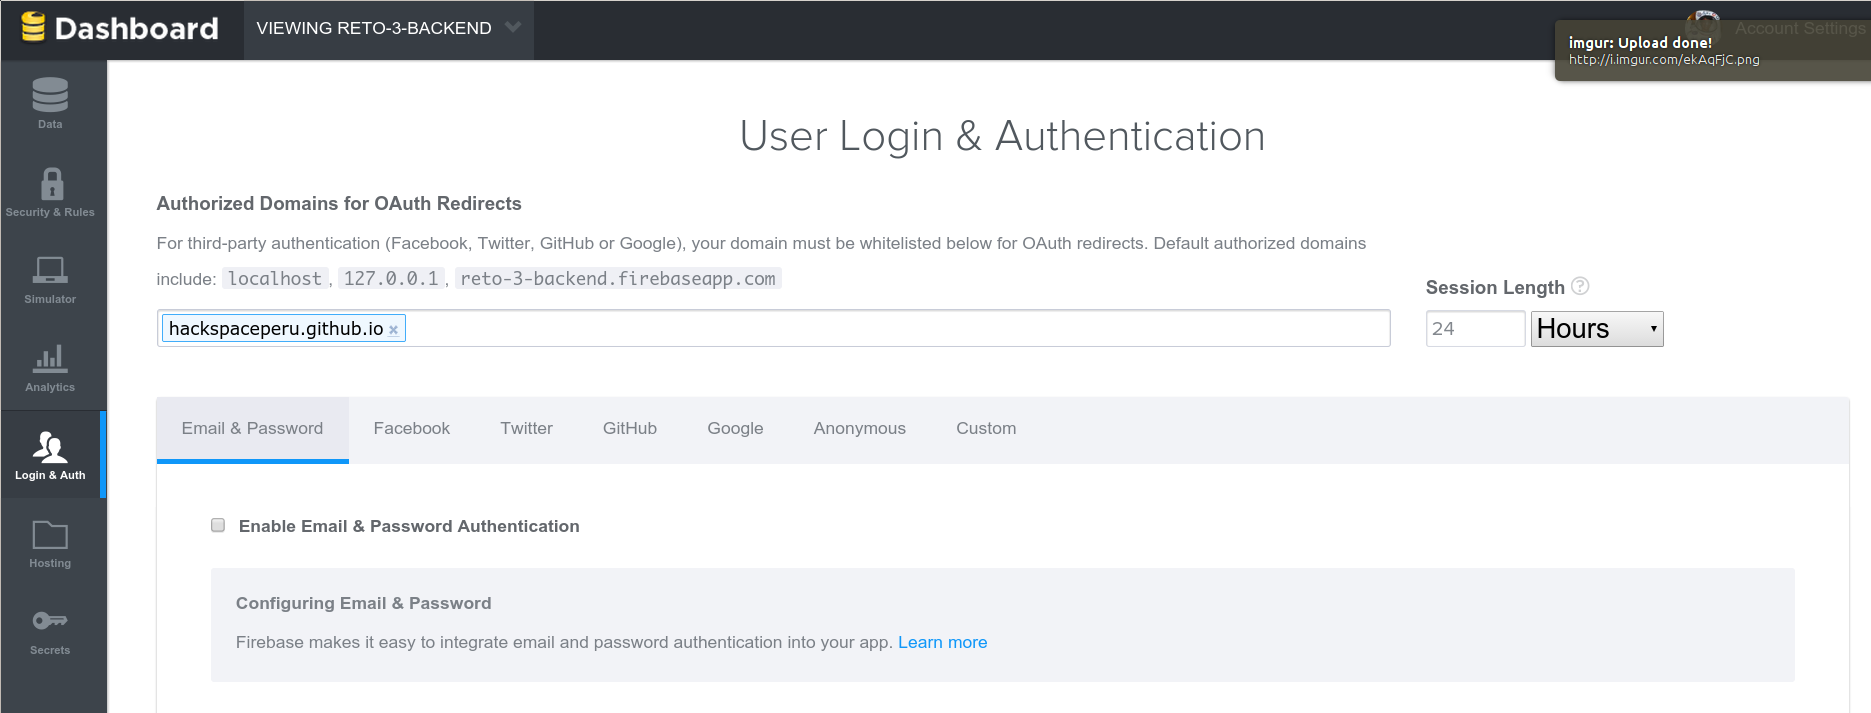Open the Simulator laptop icon
1871x713 pixels.
pyautogui.click(x=50, y=270)
